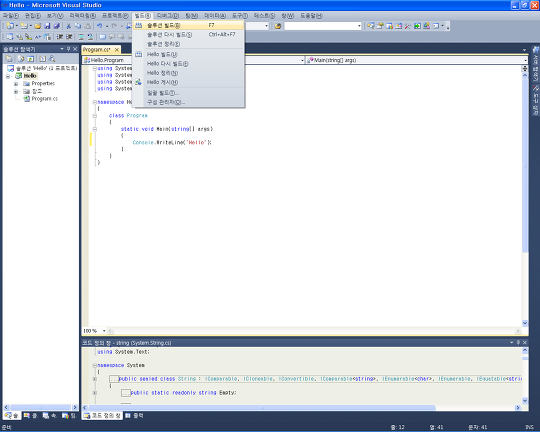Open the Main(string[] args) member dropdown

[526, 60]
